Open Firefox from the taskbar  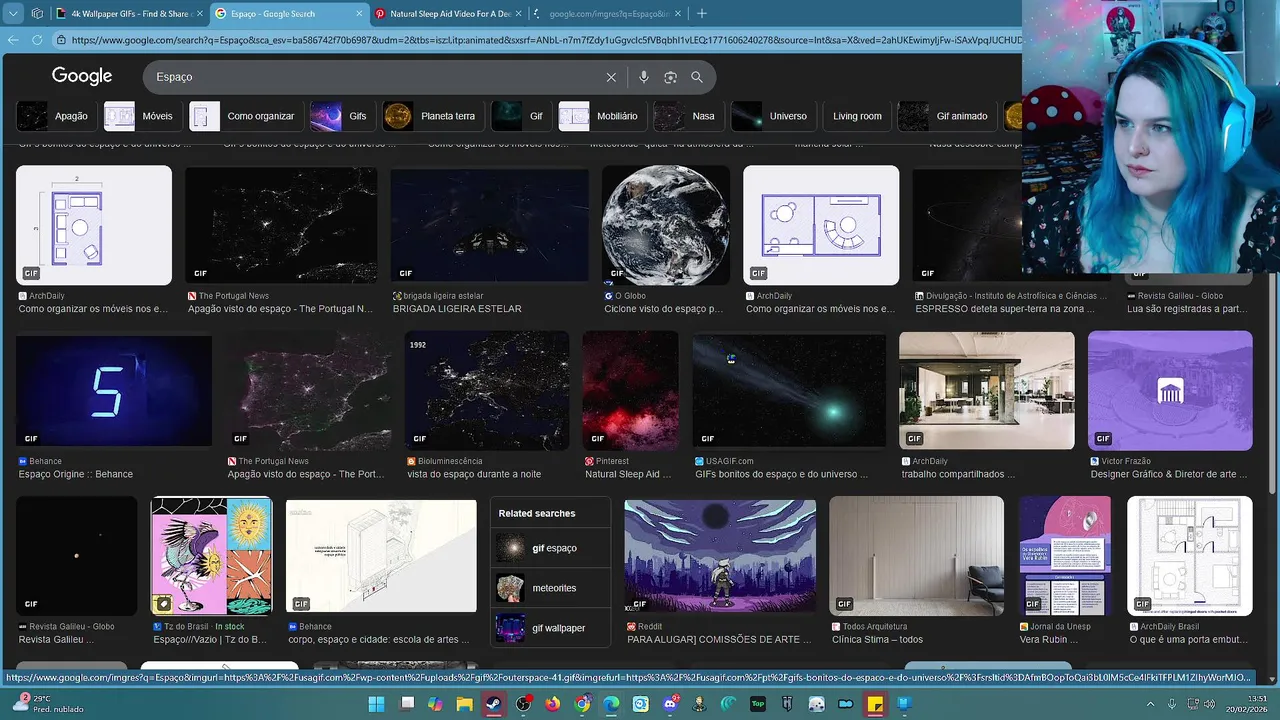pyautogui.click(x=553, y=704)
